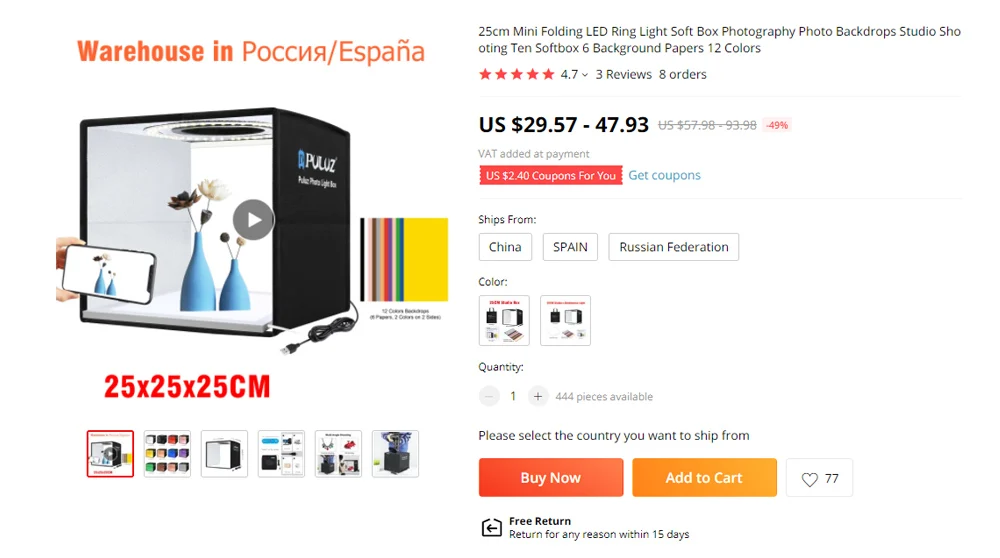1000x558 pixels.
Task: Select SPAIN as shipping origin
Action: (x=570, y=247)
